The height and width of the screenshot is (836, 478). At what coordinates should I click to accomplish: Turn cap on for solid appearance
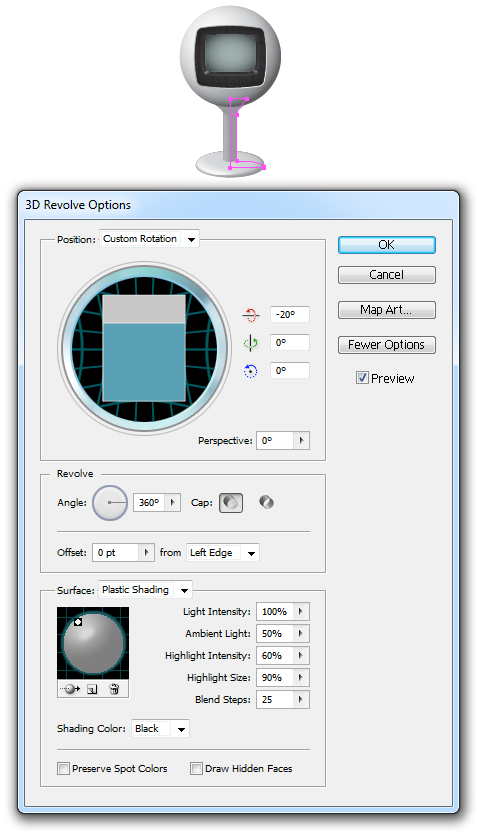[231, 502]
